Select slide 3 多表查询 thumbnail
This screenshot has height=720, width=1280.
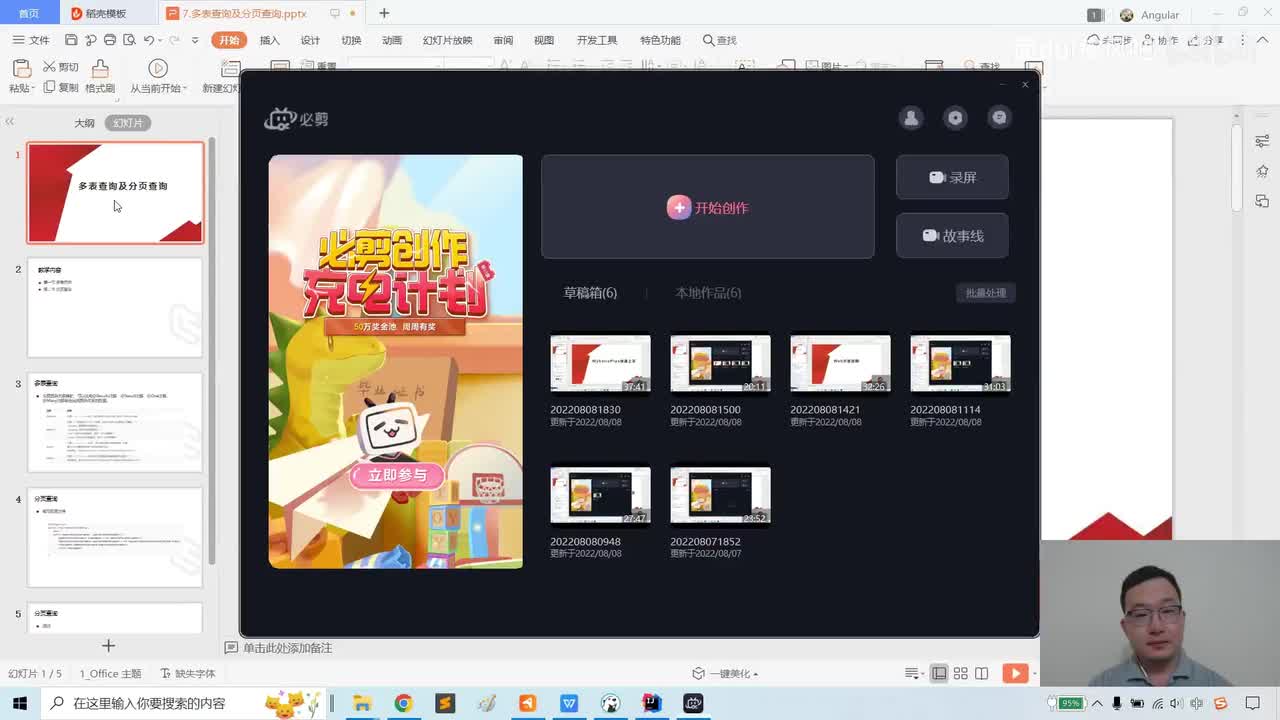coord(115,422)
